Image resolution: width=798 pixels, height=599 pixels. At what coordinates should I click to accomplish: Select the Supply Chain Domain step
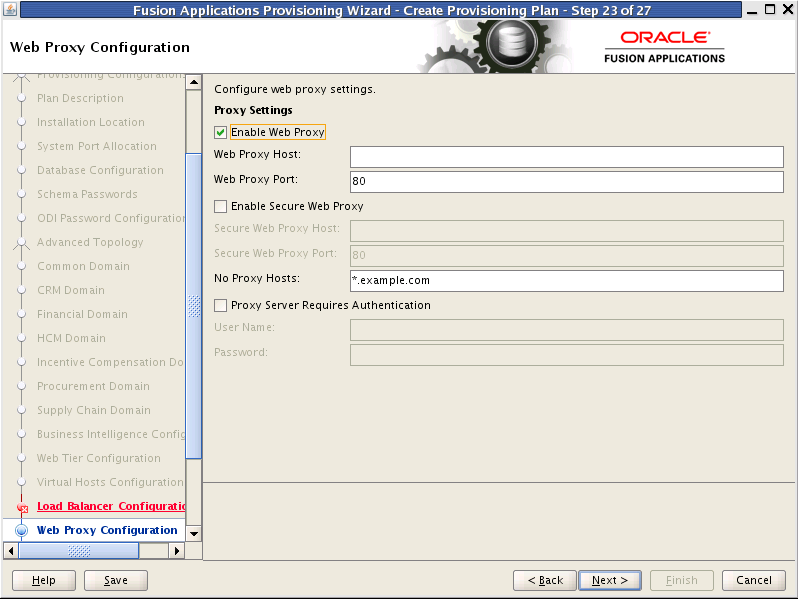[94, 410]
